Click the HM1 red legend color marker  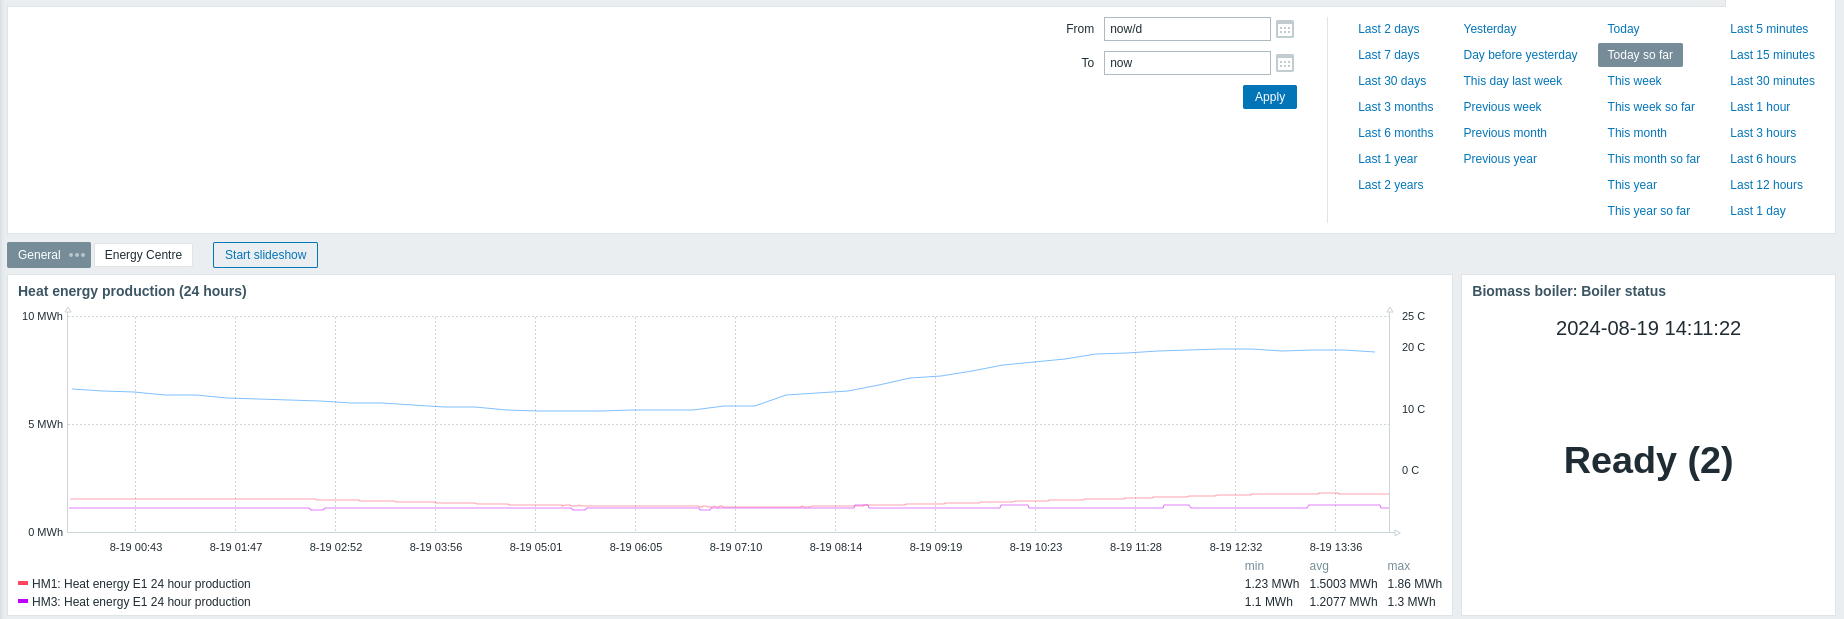23,583
